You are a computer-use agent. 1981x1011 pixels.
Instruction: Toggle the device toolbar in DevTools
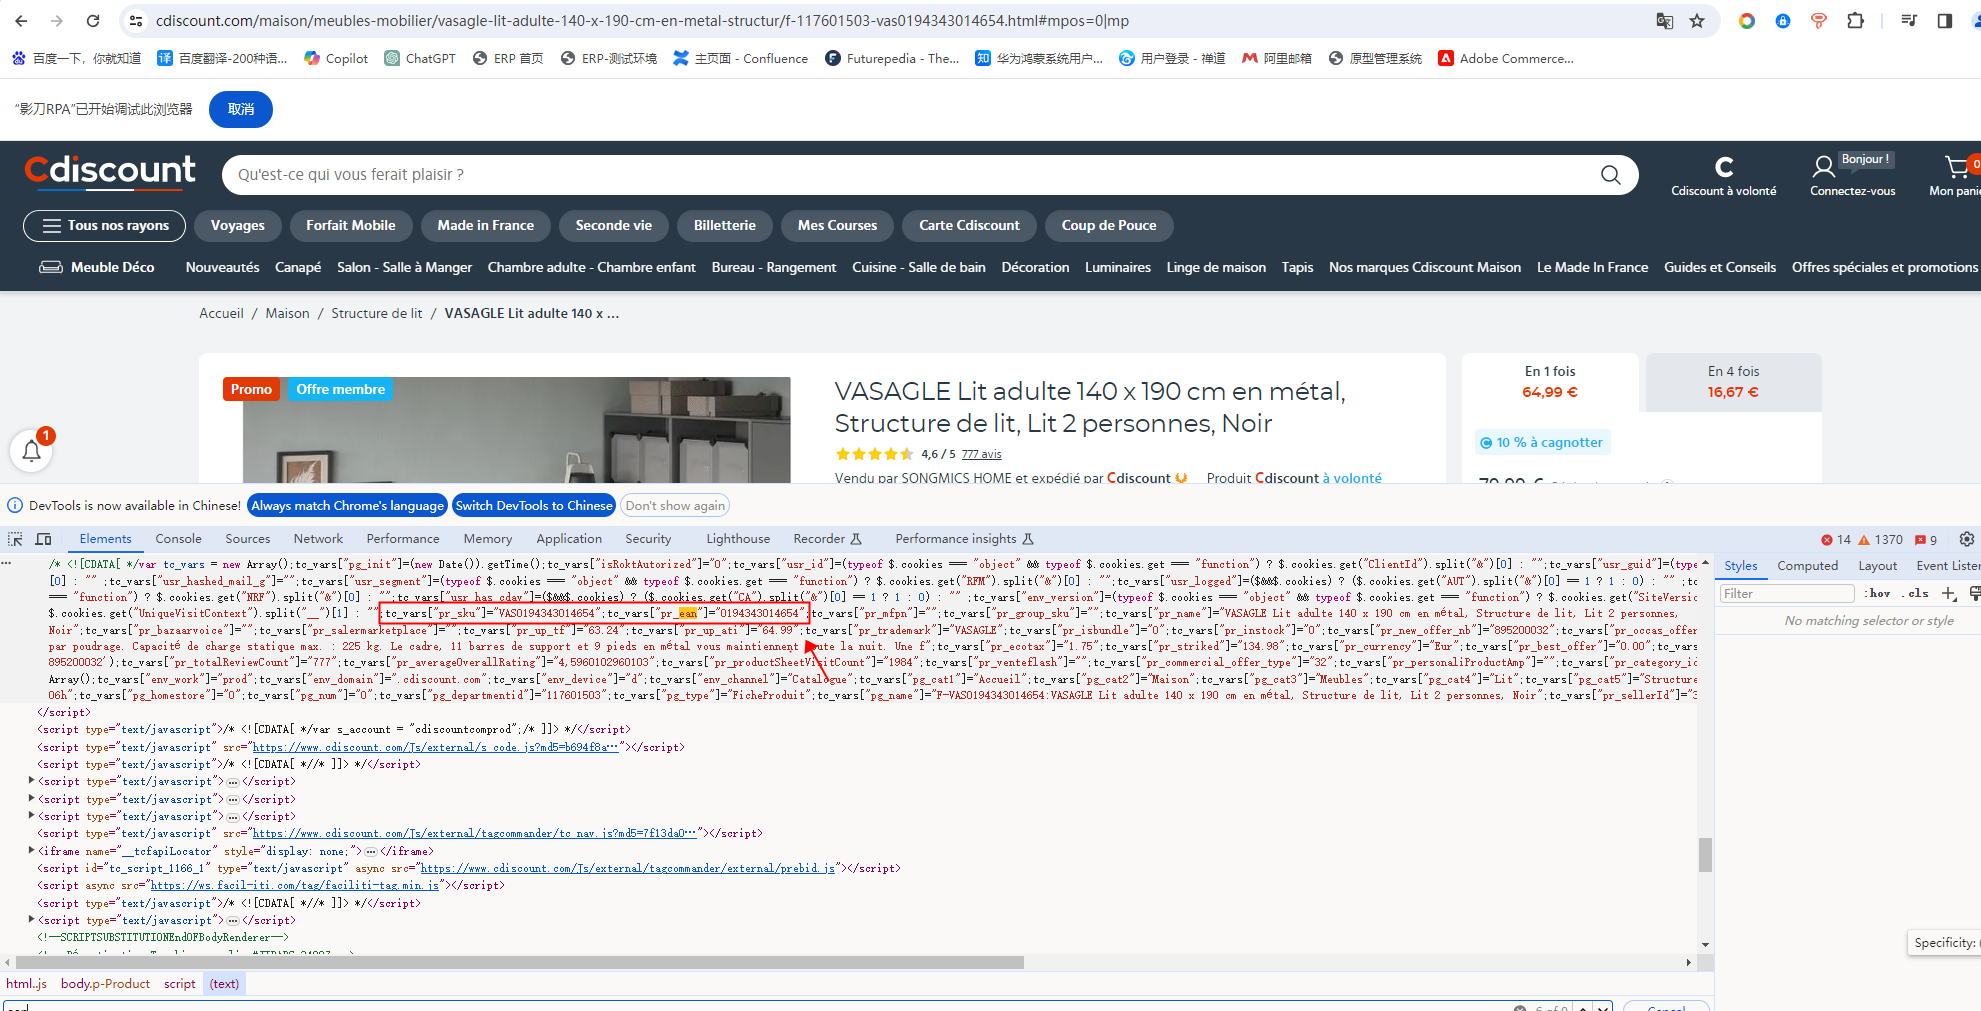44,539
